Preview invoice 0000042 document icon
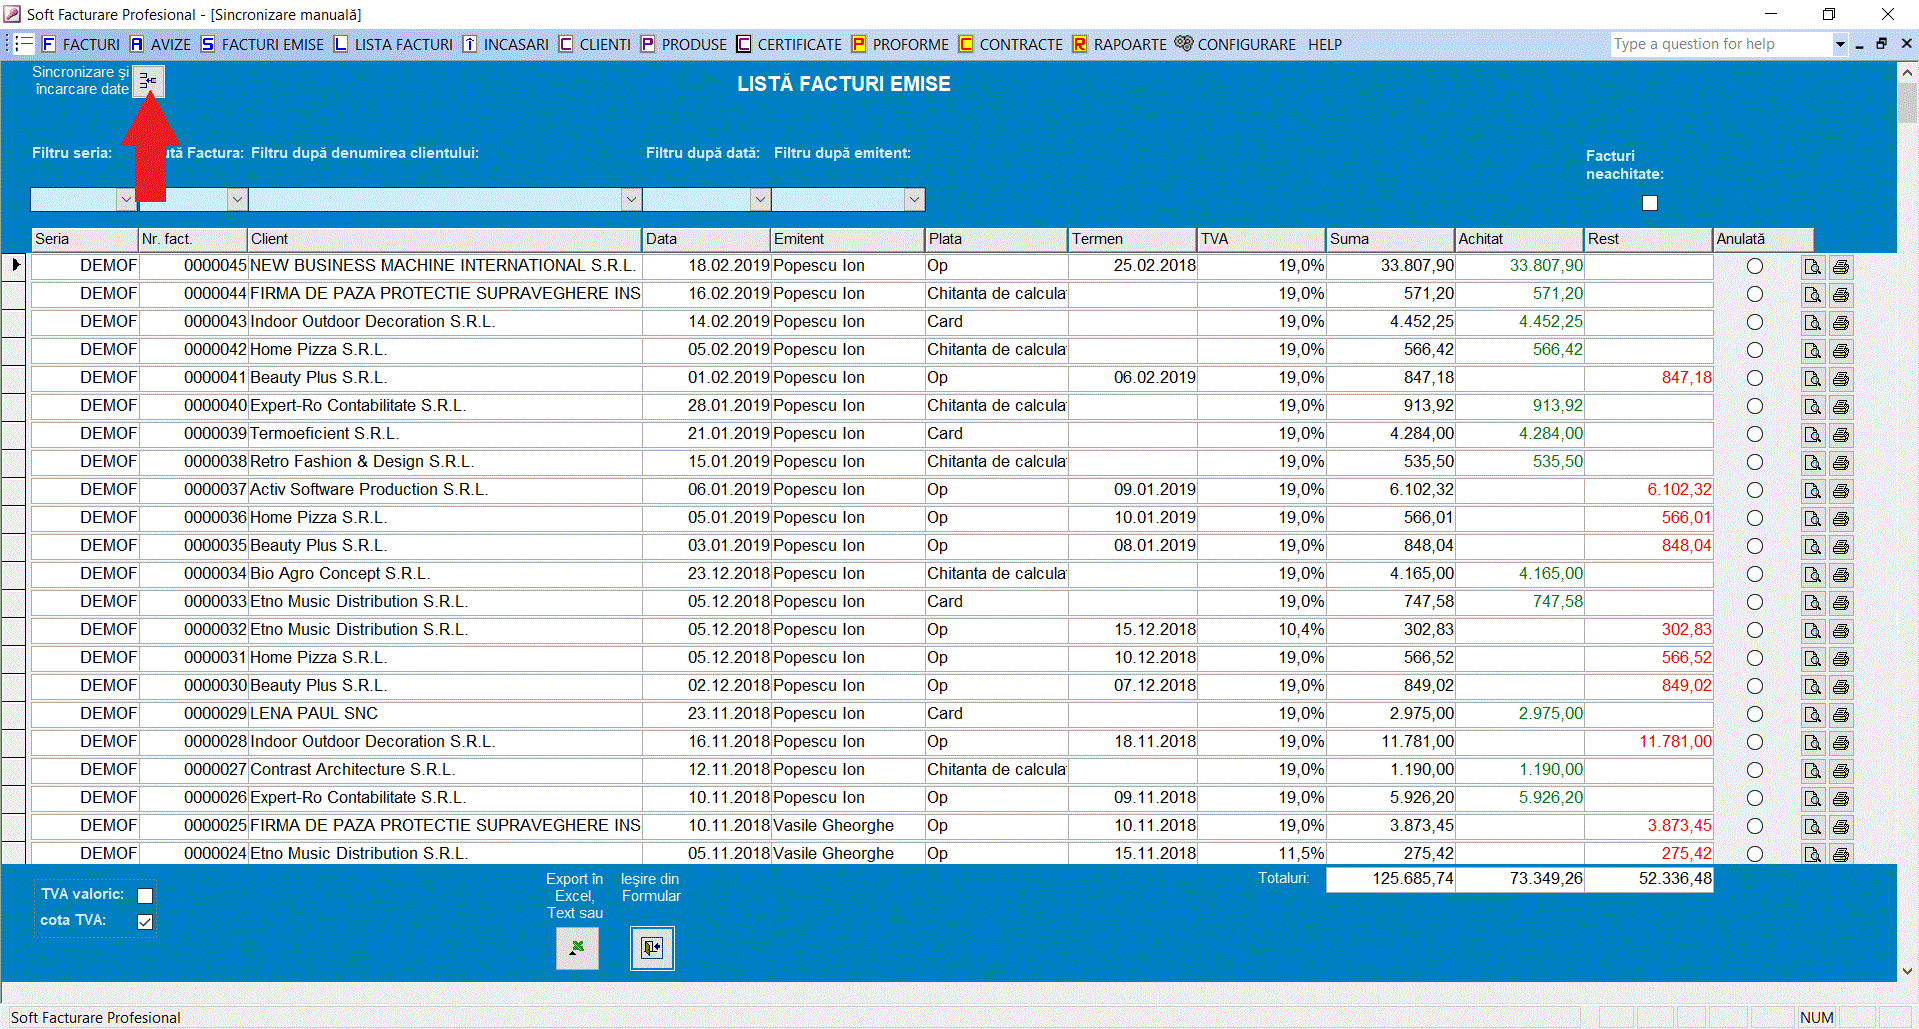Image resolution: width=1919 pixels, height=1029 pixels. point(1812,351)
